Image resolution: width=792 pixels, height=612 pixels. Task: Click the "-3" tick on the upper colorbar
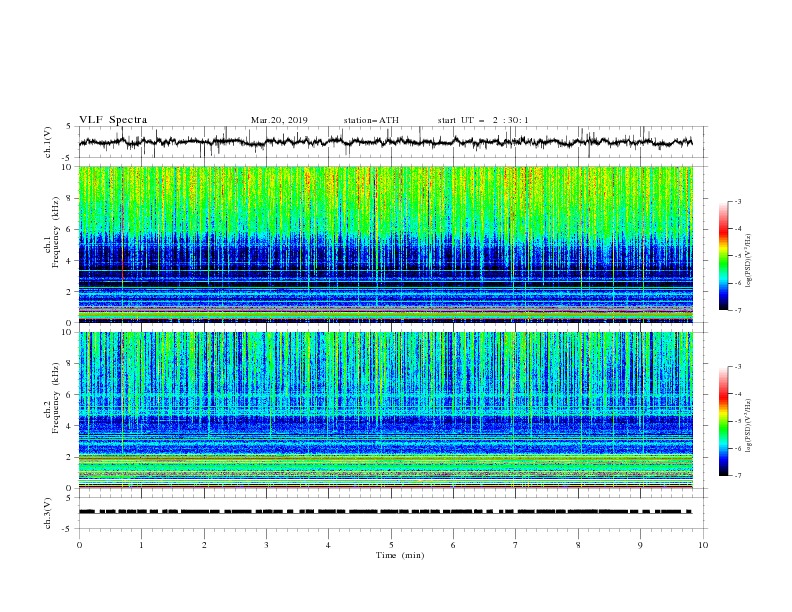click(x=737, y=201)
